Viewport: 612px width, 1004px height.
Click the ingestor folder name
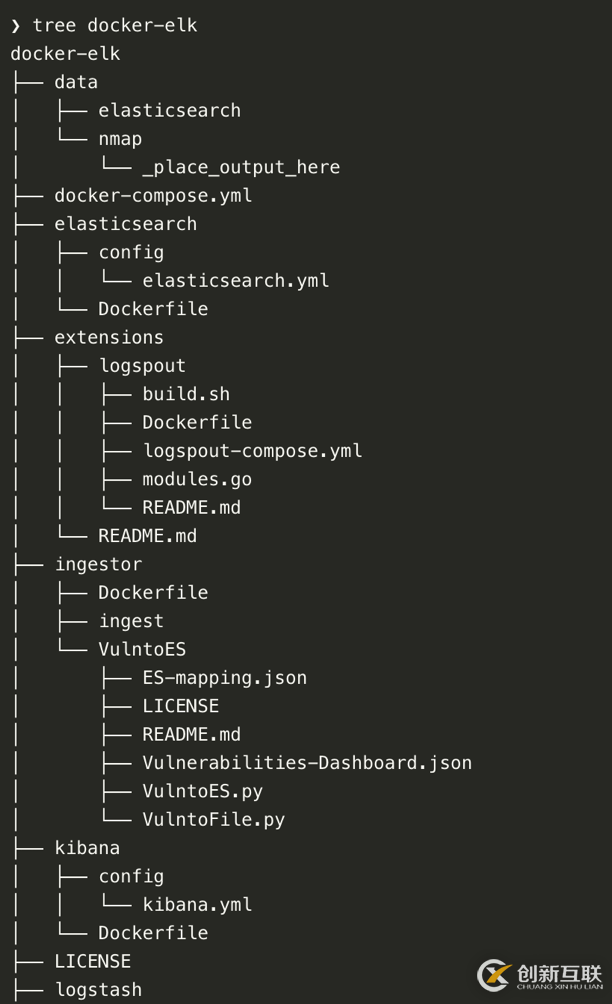click(98, 564)
